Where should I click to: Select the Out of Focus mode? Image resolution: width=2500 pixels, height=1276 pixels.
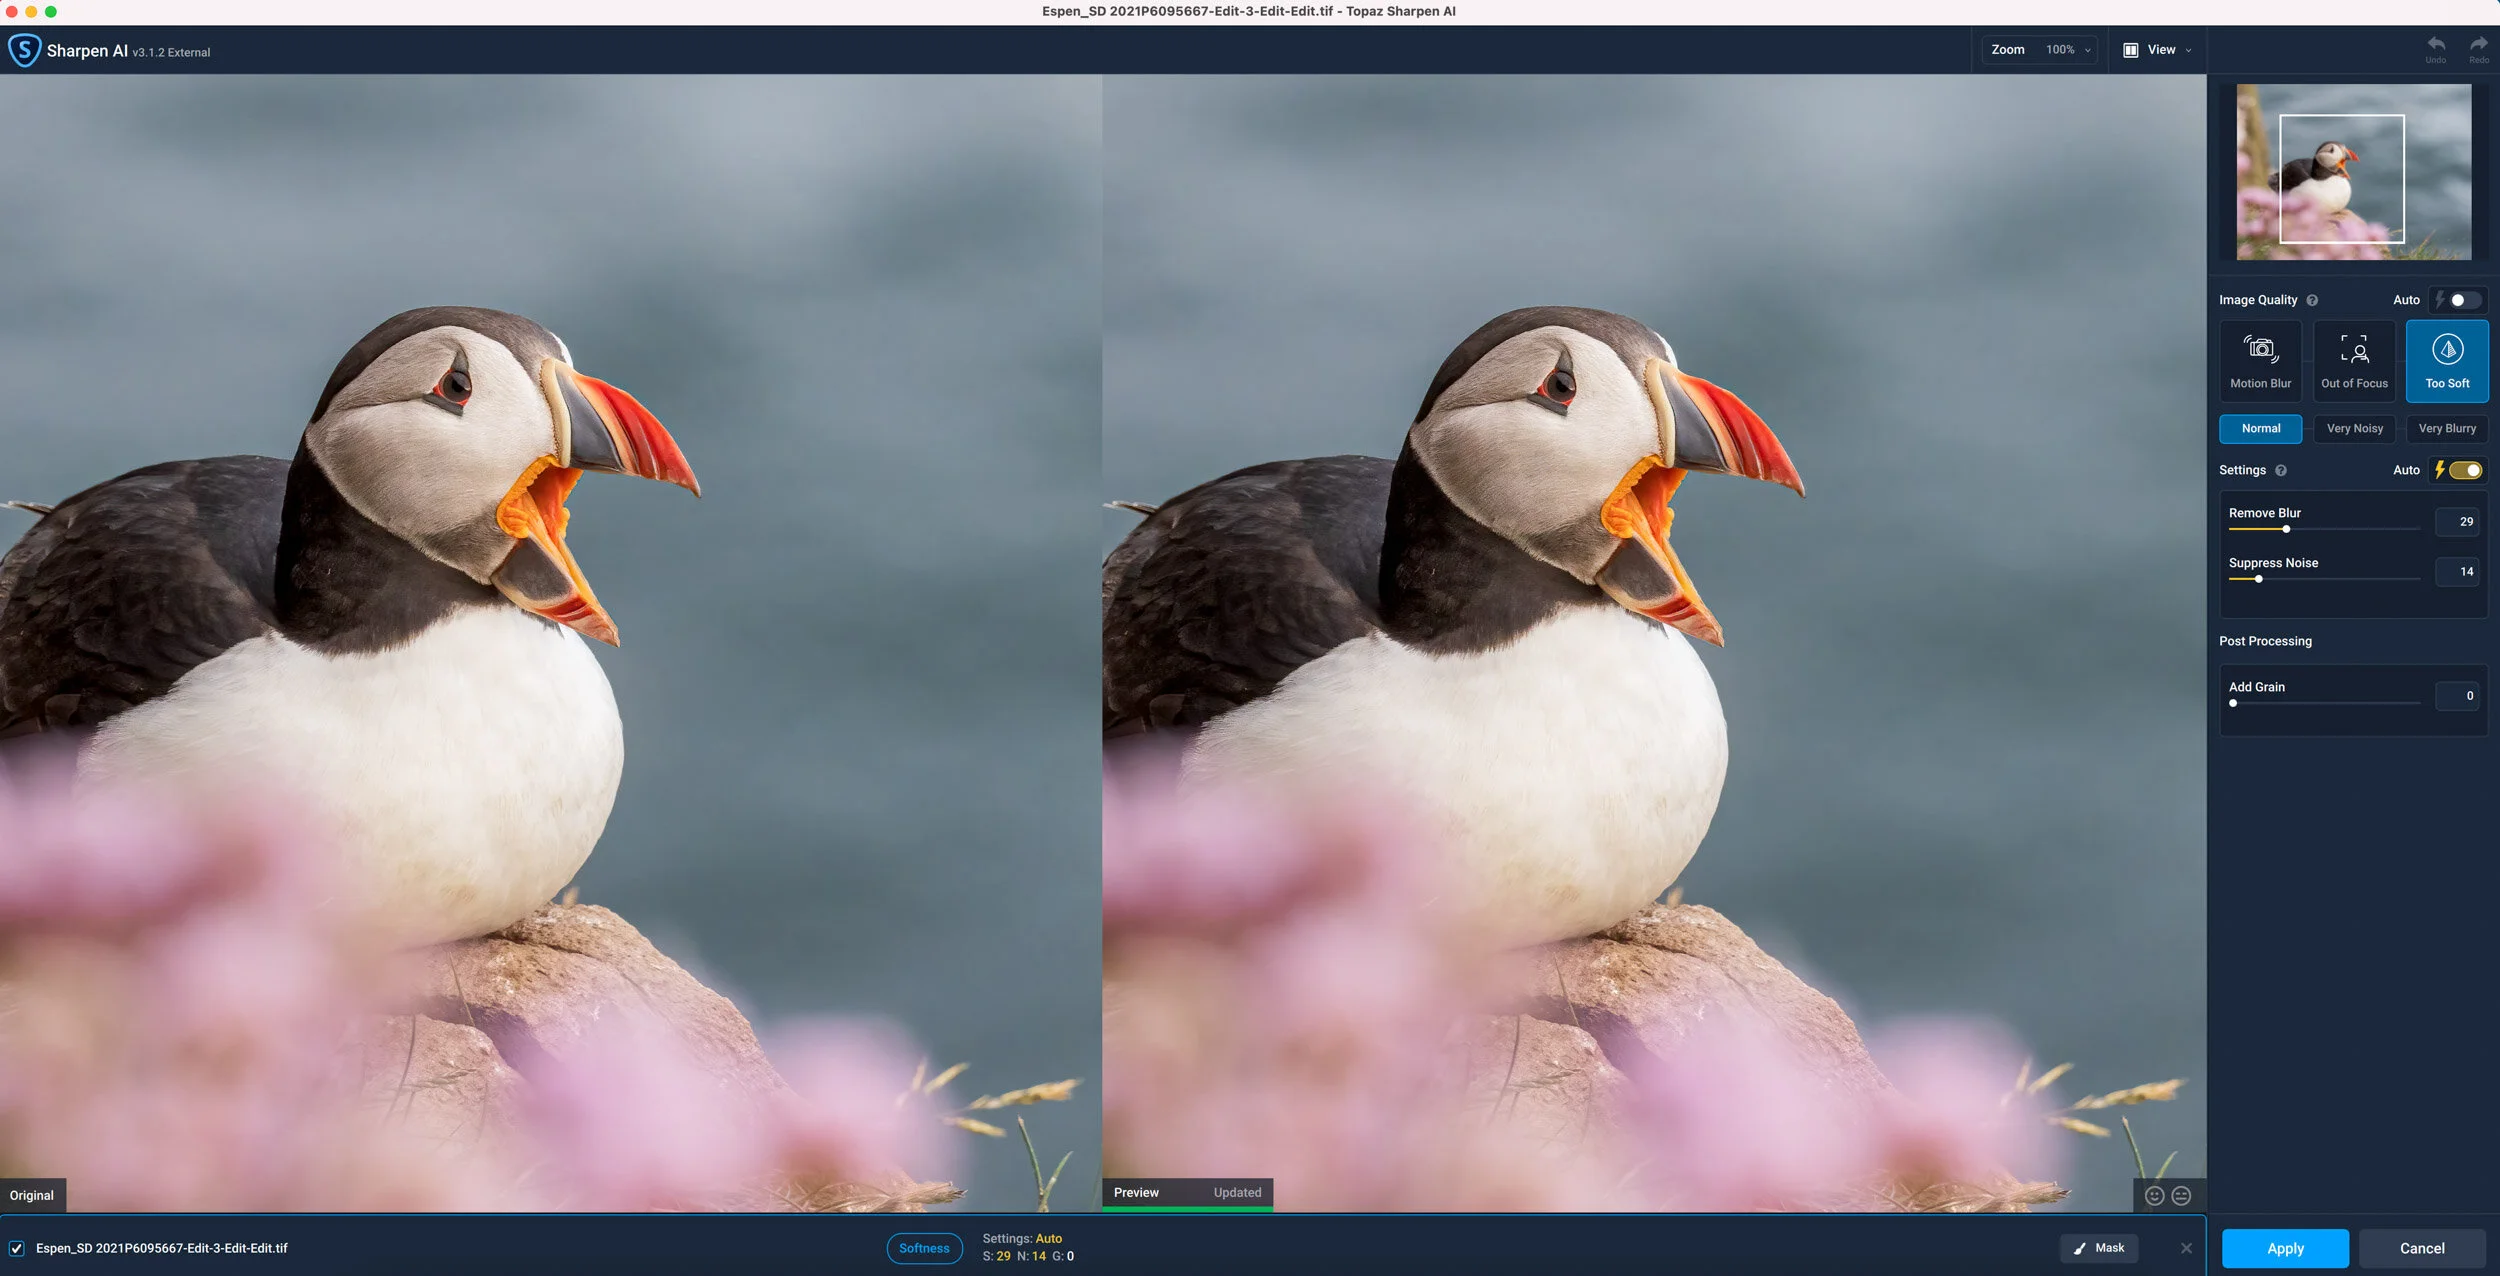[x=2354, y=360]
